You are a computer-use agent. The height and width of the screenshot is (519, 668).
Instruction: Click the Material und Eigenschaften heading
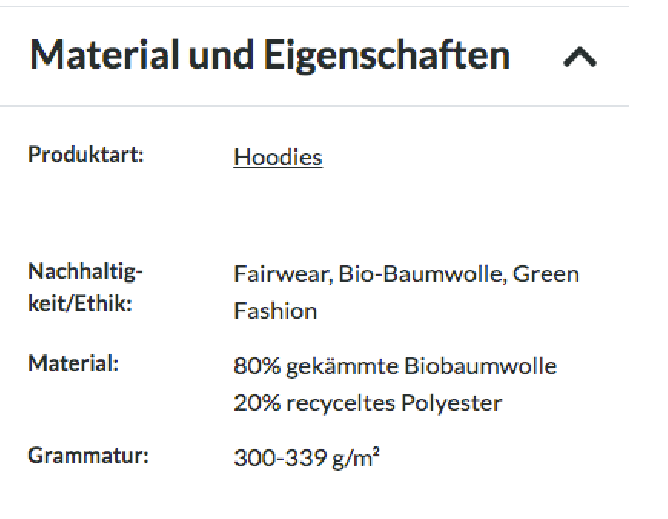[x=270, y=56]
